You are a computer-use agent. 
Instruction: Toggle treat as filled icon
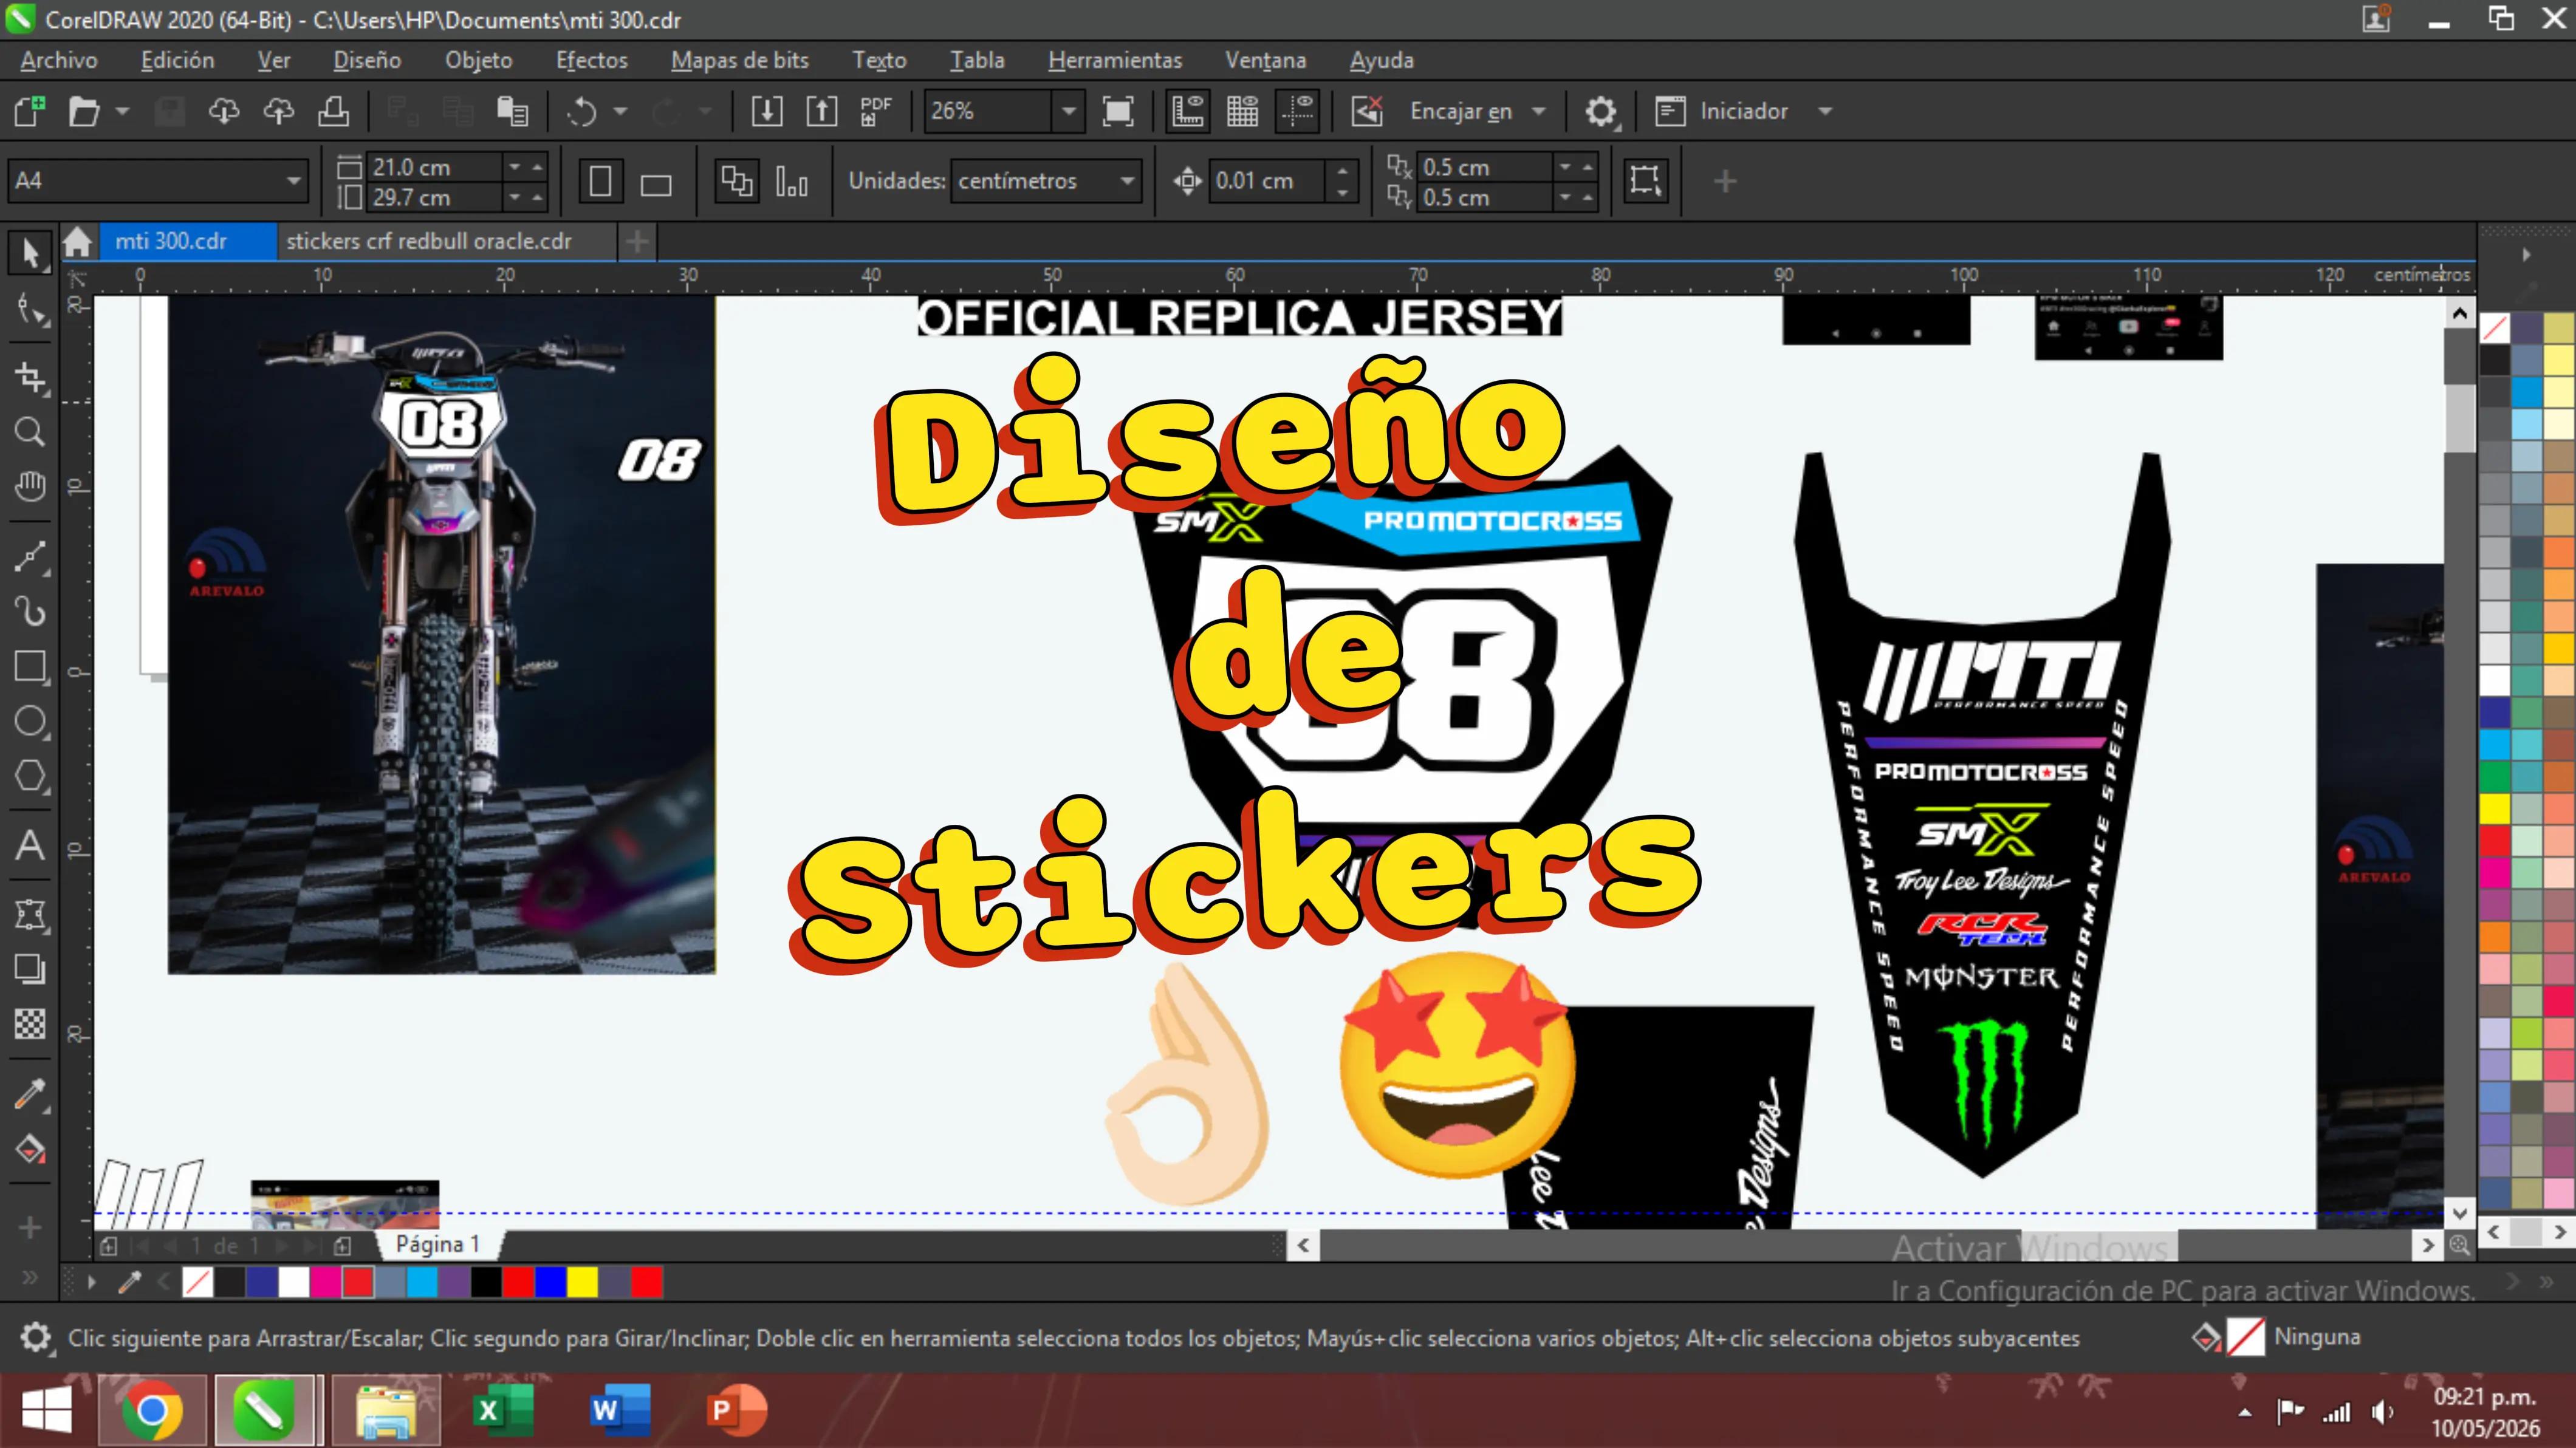[1645, 181]
